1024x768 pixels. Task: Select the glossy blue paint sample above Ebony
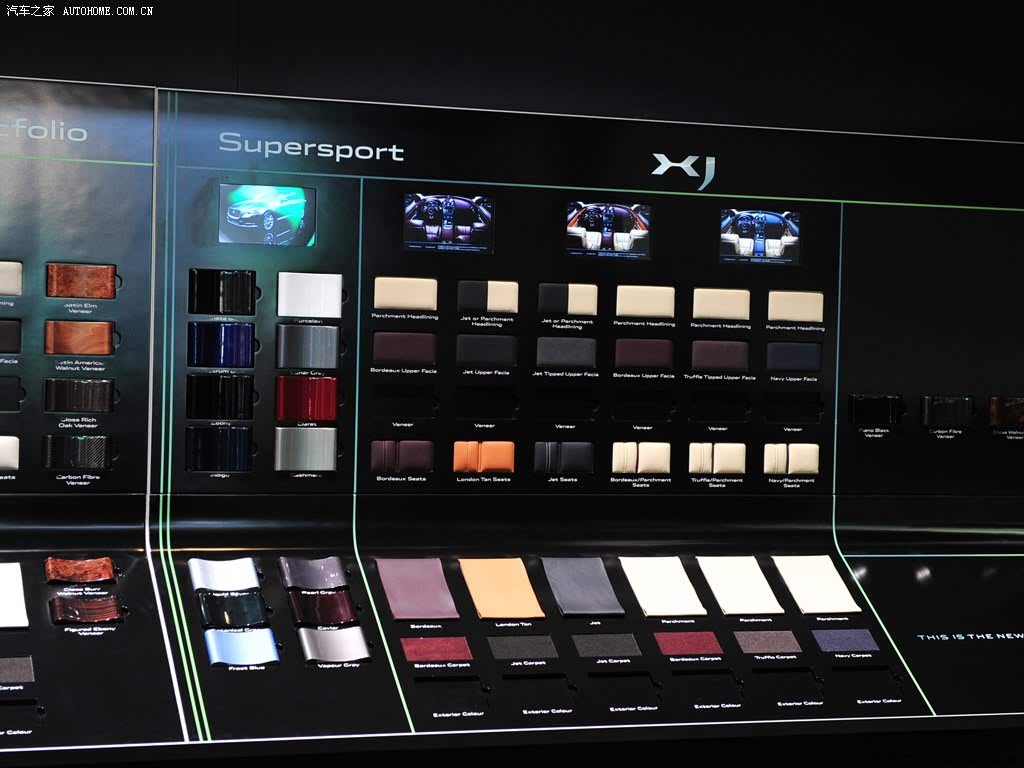point(221,344)
